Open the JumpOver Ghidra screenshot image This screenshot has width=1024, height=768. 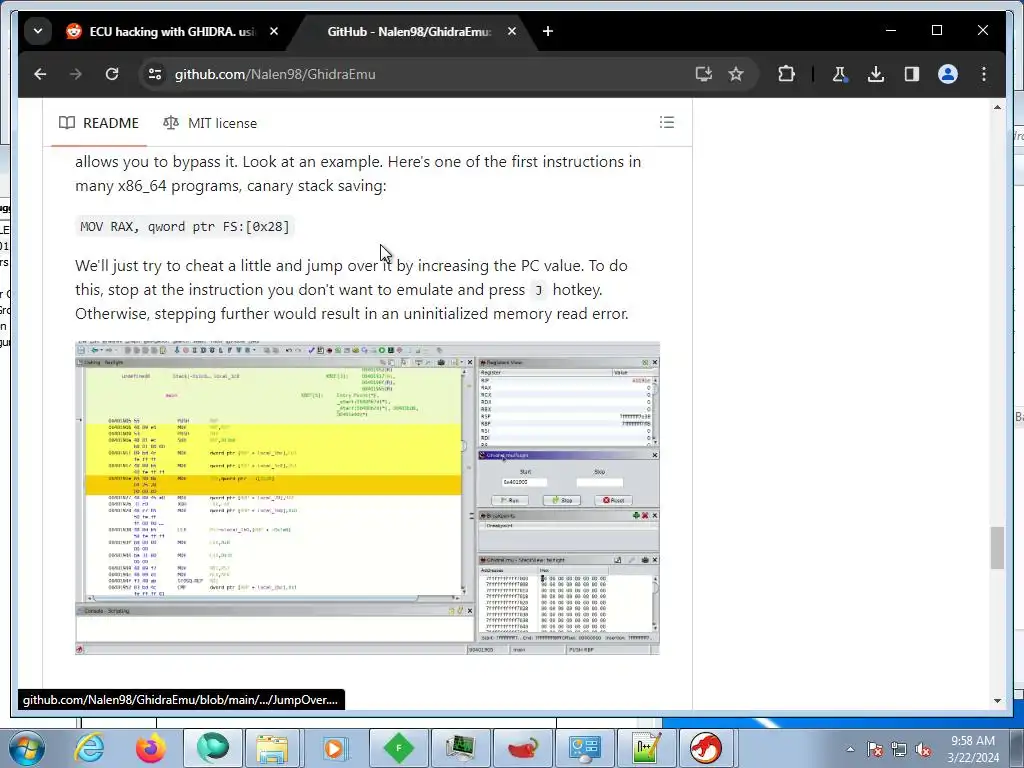(367, 498)
